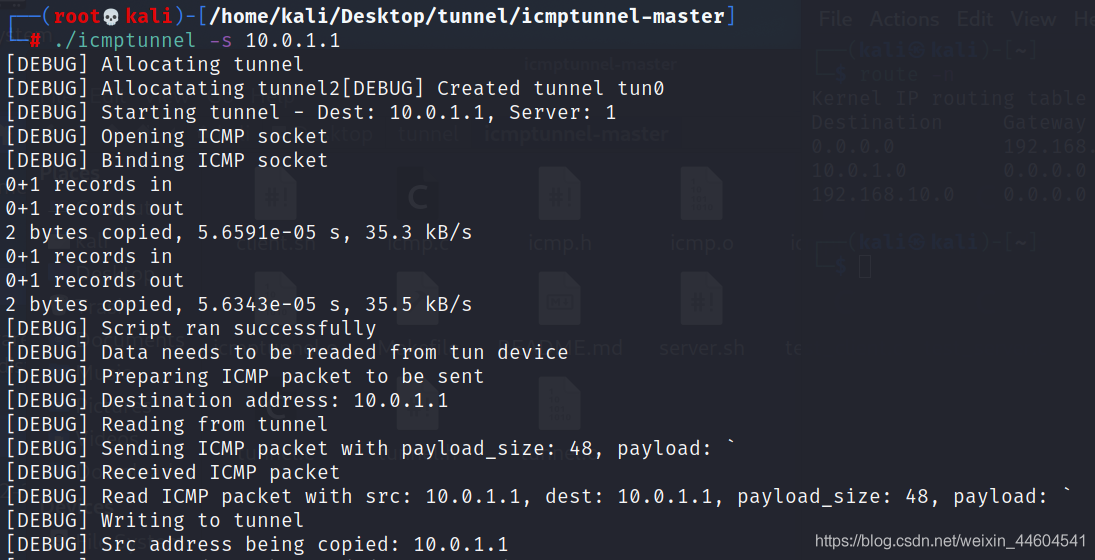Click the skull icon in root prompt

112,17
